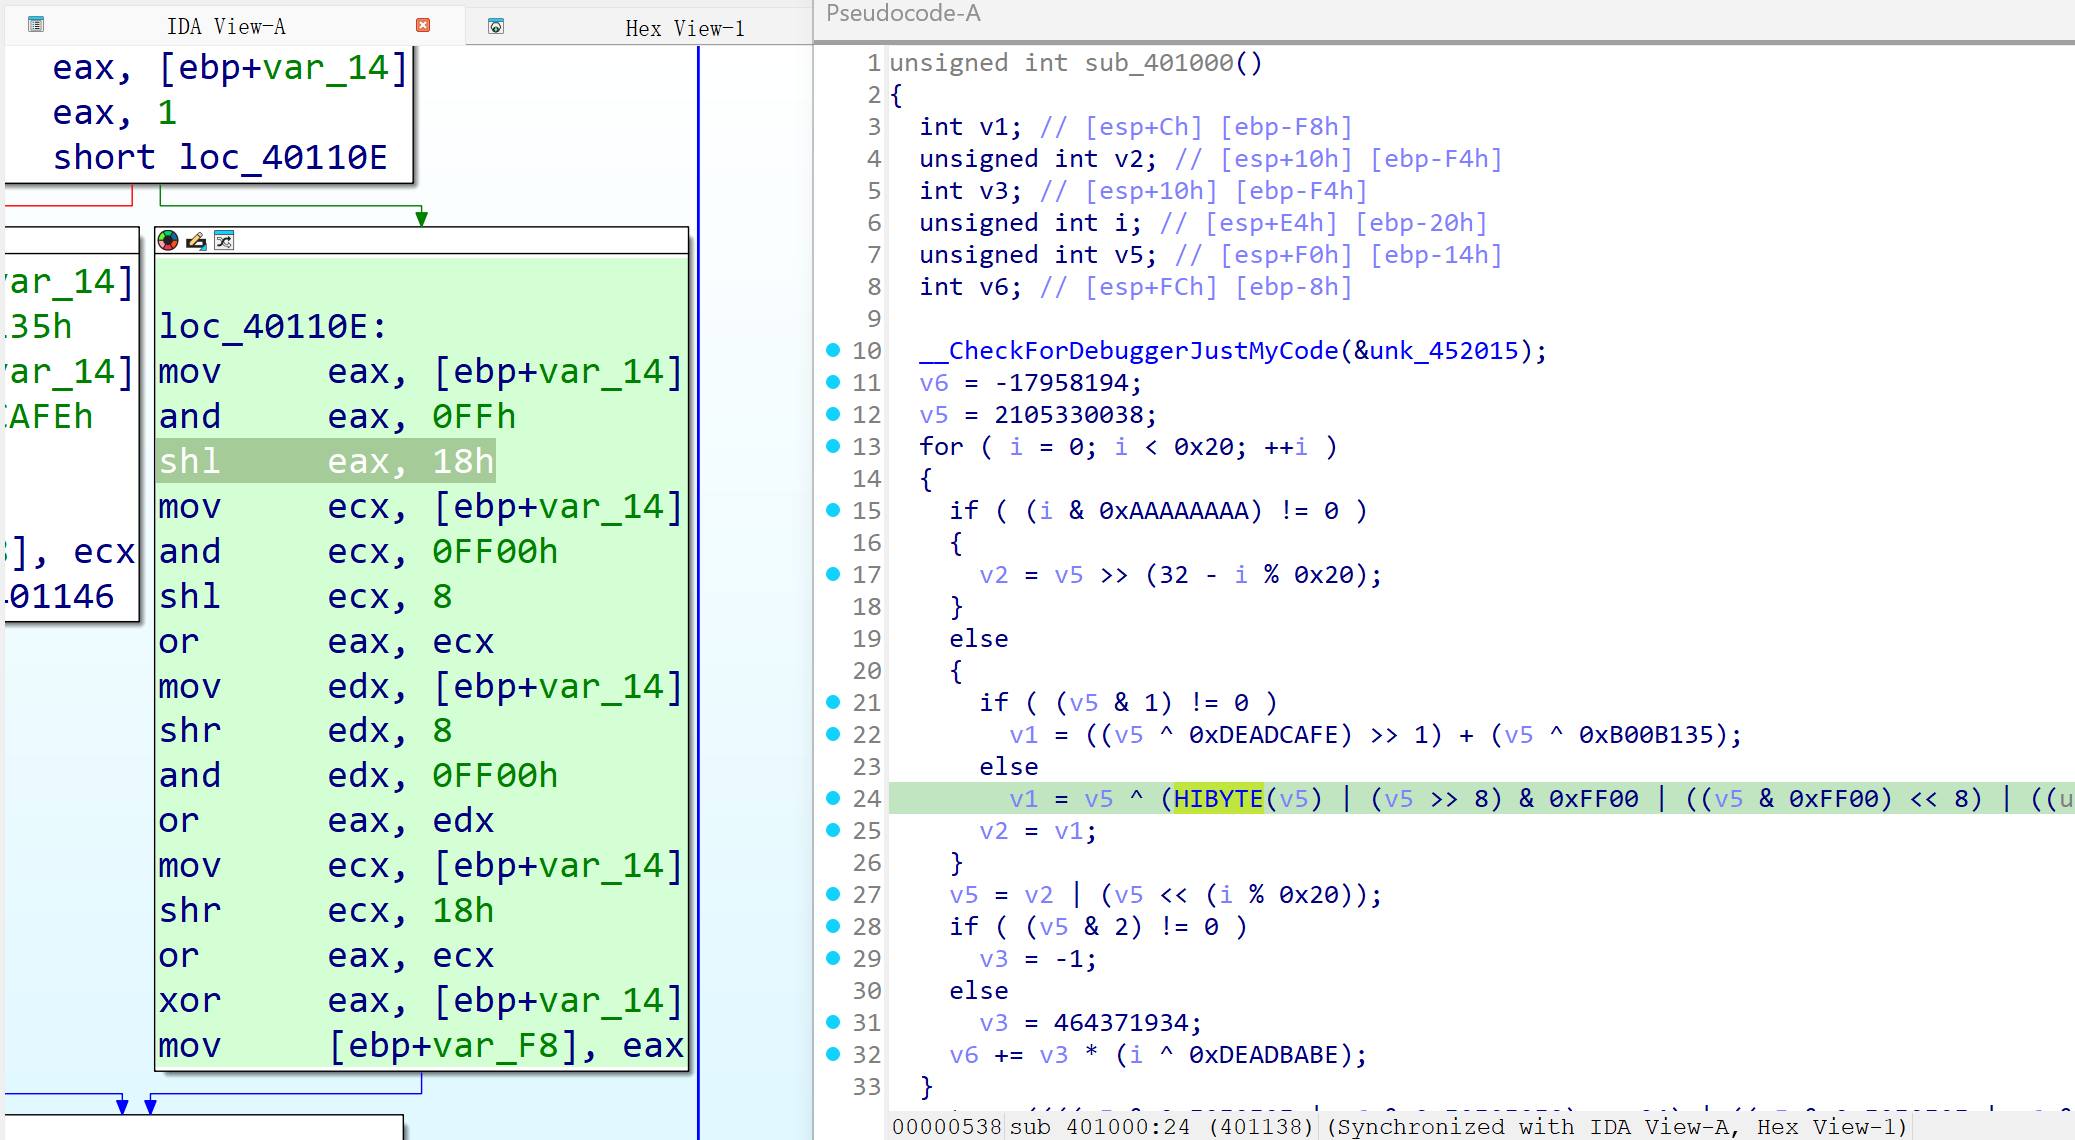Toggle breakpoint dot on line 13
Screen dimensions: 2075x1140
point(833,446)
